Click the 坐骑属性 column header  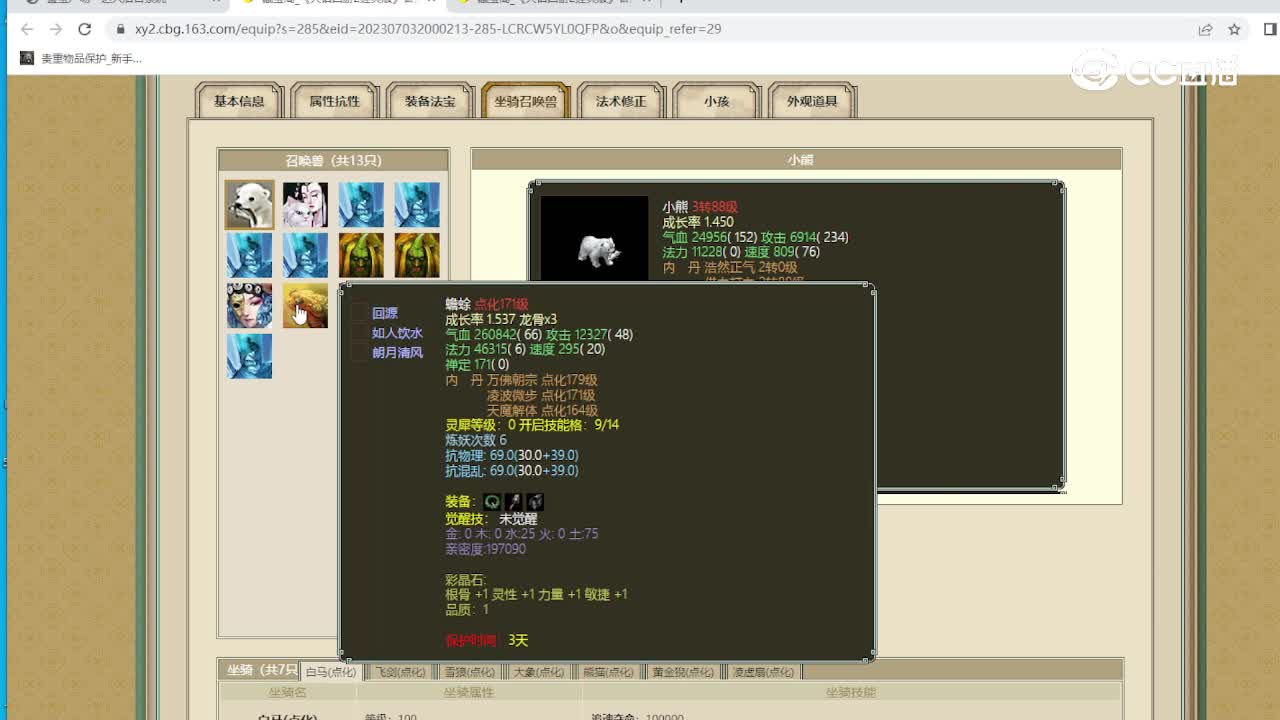[469, 692]
